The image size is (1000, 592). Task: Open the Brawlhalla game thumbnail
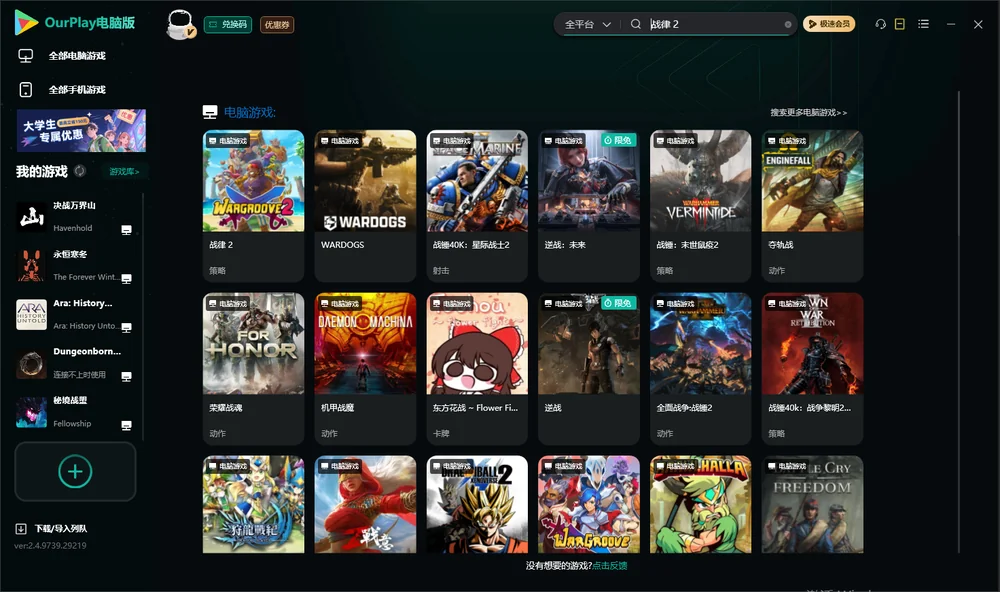pos(701,504)
